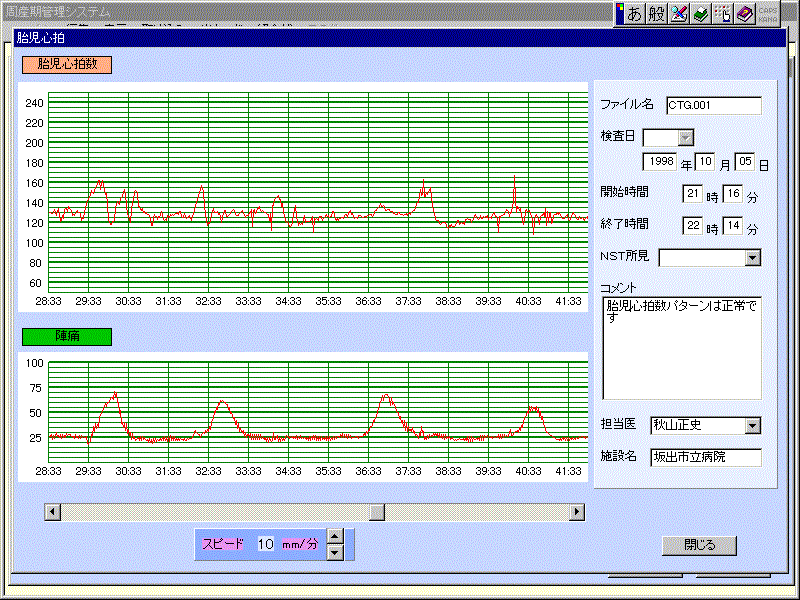Image resolution: width=800 pixels, height=600 pixels.
Task: Click the horizontal scrollbar left arrow
Action: click(53, 512)
